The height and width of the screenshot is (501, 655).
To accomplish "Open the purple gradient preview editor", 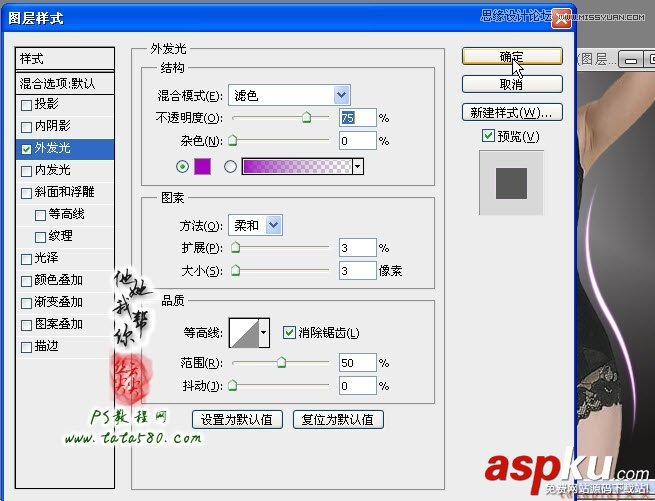I will [297, 166].
